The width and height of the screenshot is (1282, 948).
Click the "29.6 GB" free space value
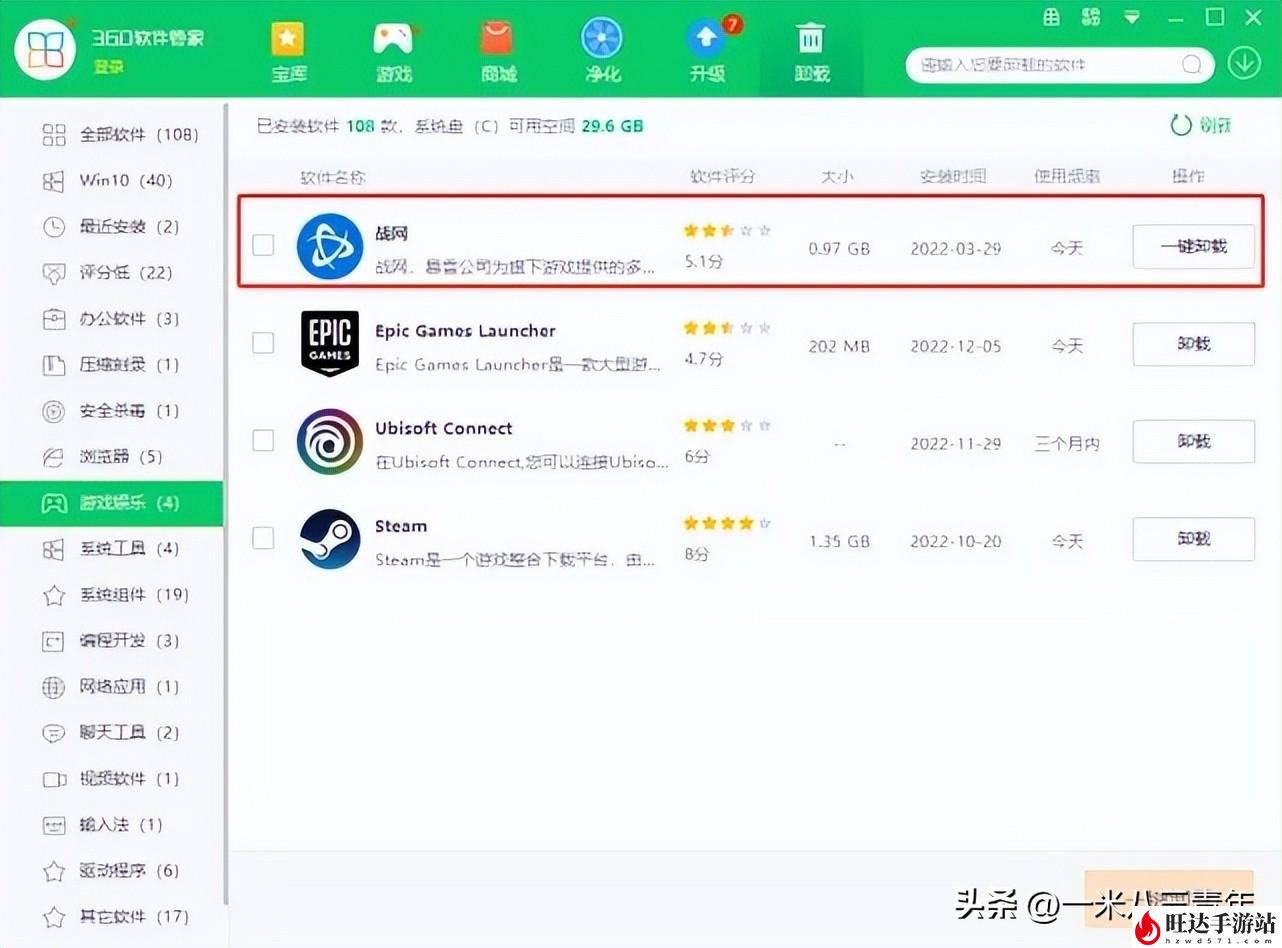[612, 126]
